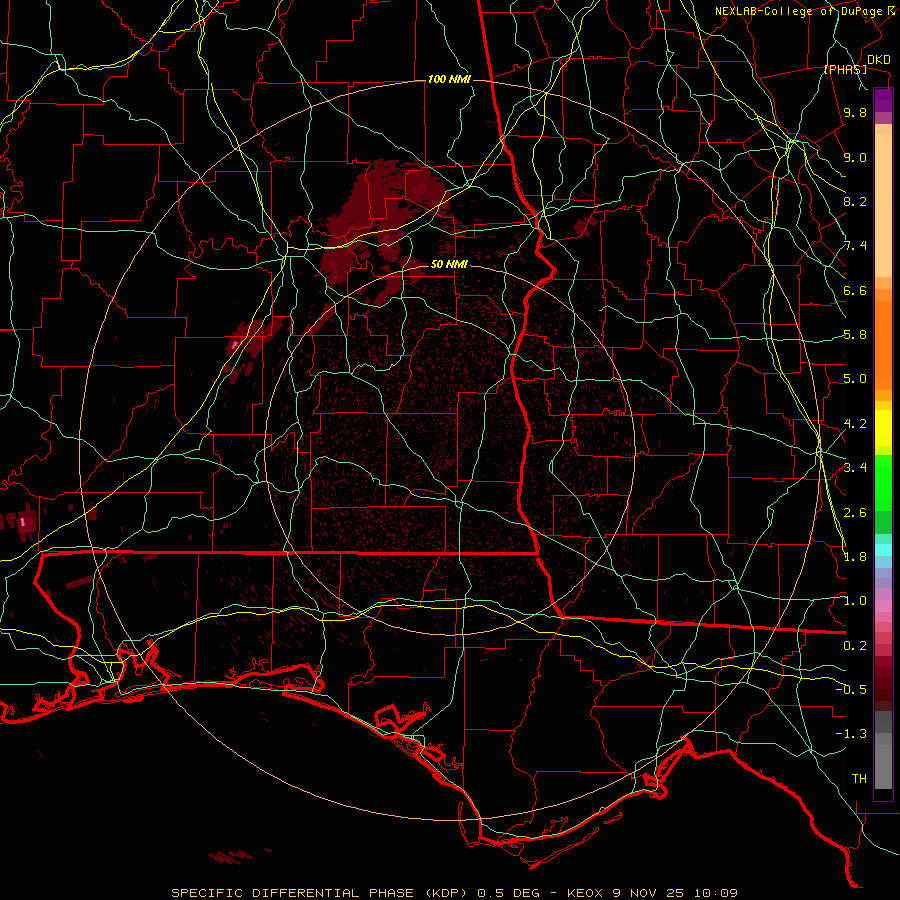The height and width of the screenshot is (900, 900).
Task: Click the -1.3 scale value
Action: (x=851, y=734)
